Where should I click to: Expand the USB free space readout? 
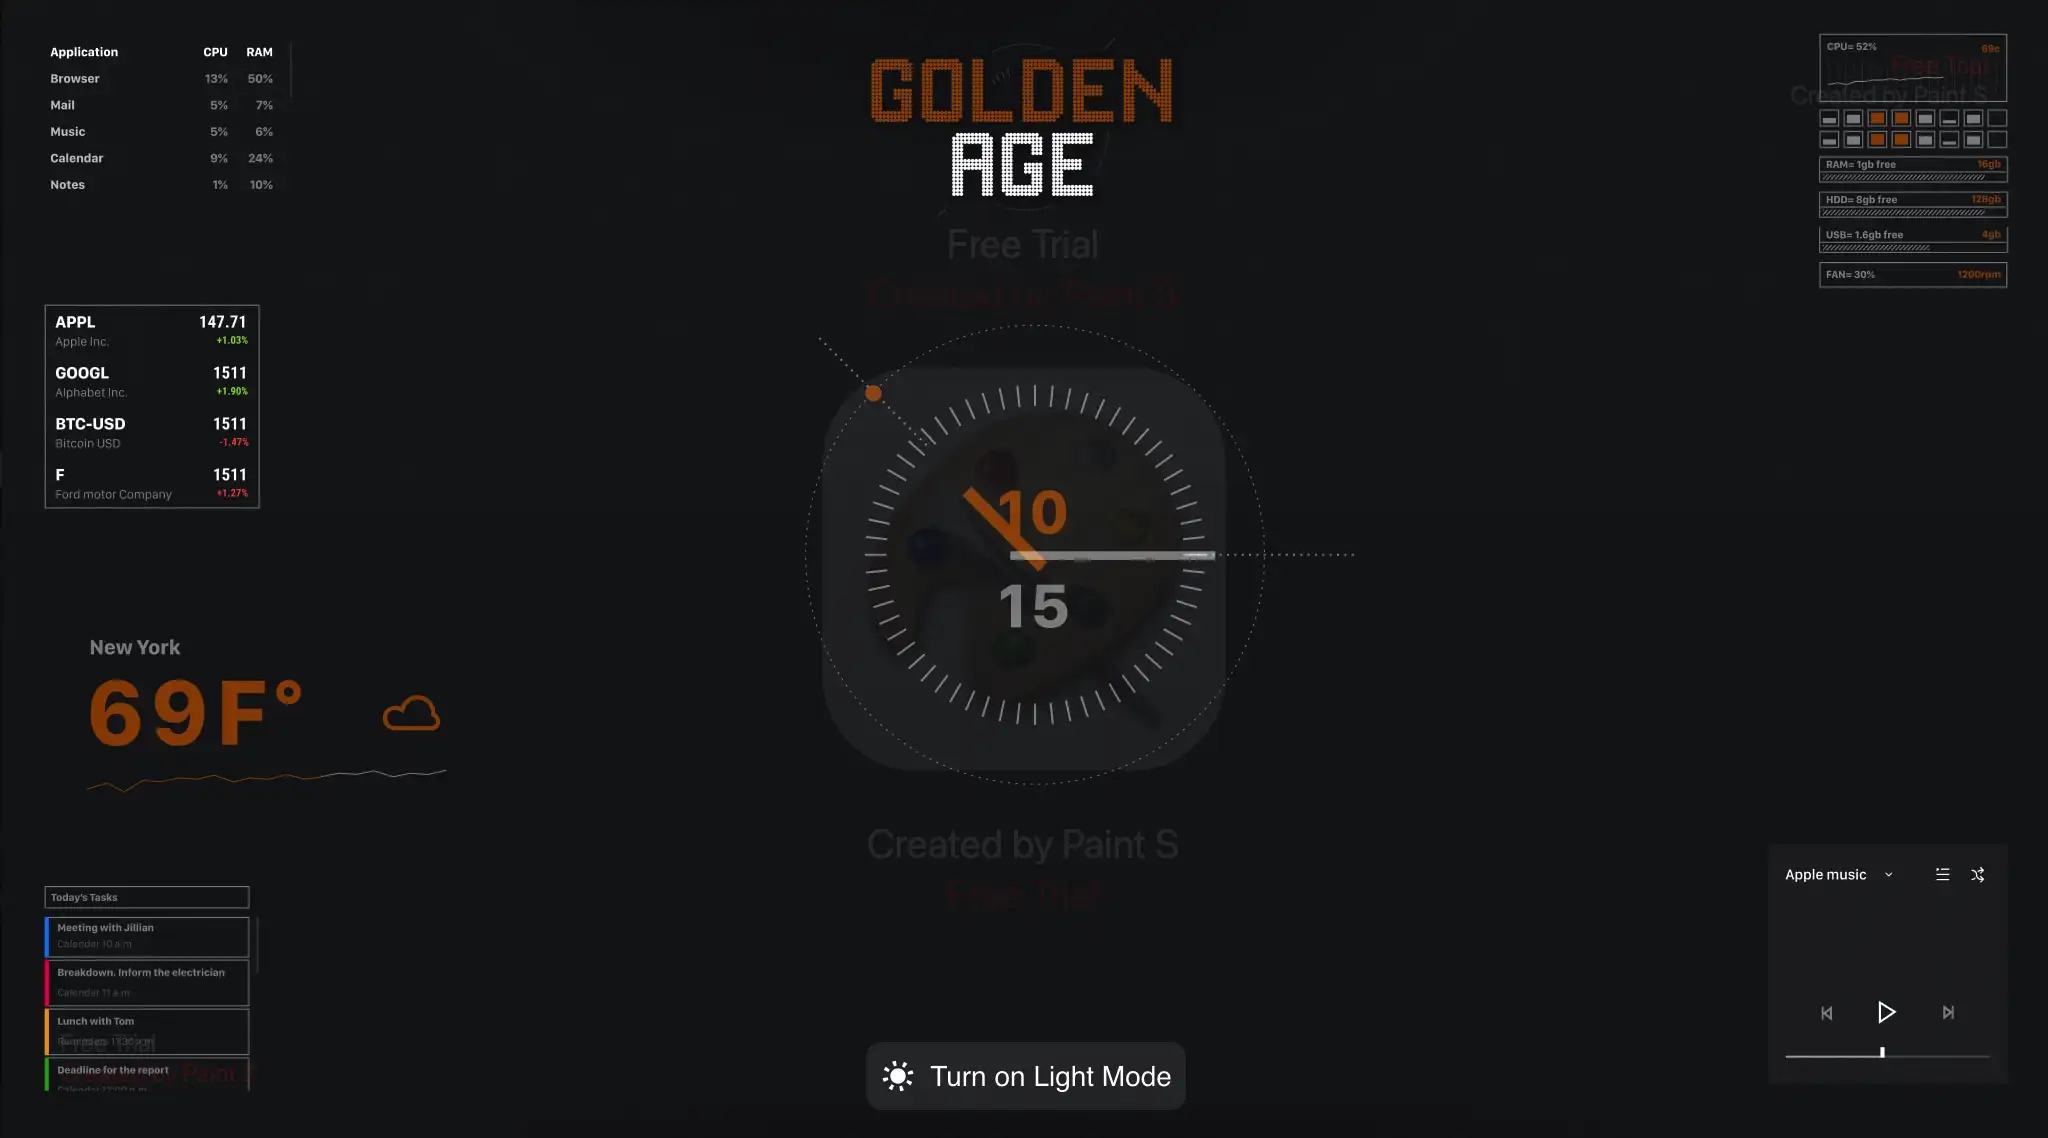[x=1912, y=240]
